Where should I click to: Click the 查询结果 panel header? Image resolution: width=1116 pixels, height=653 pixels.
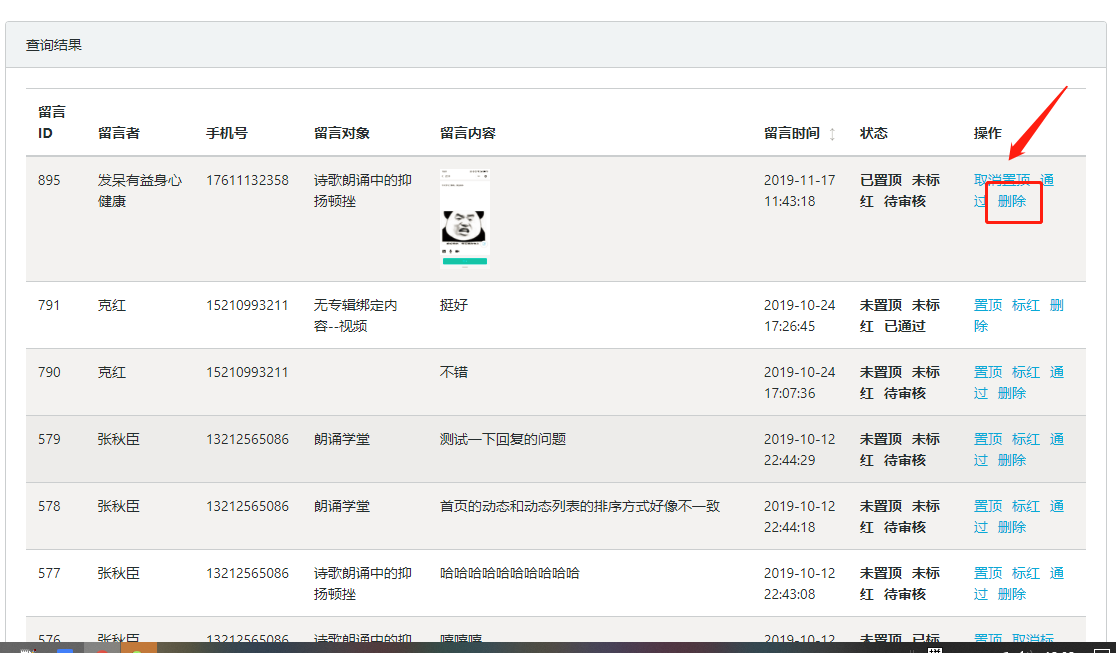(x=54, y=45)
